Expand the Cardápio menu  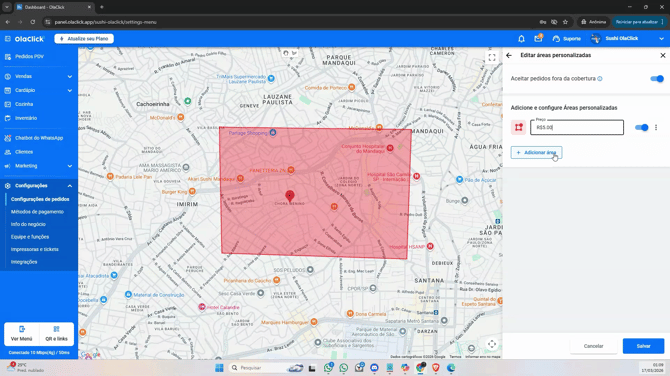(x=39, y=90)
